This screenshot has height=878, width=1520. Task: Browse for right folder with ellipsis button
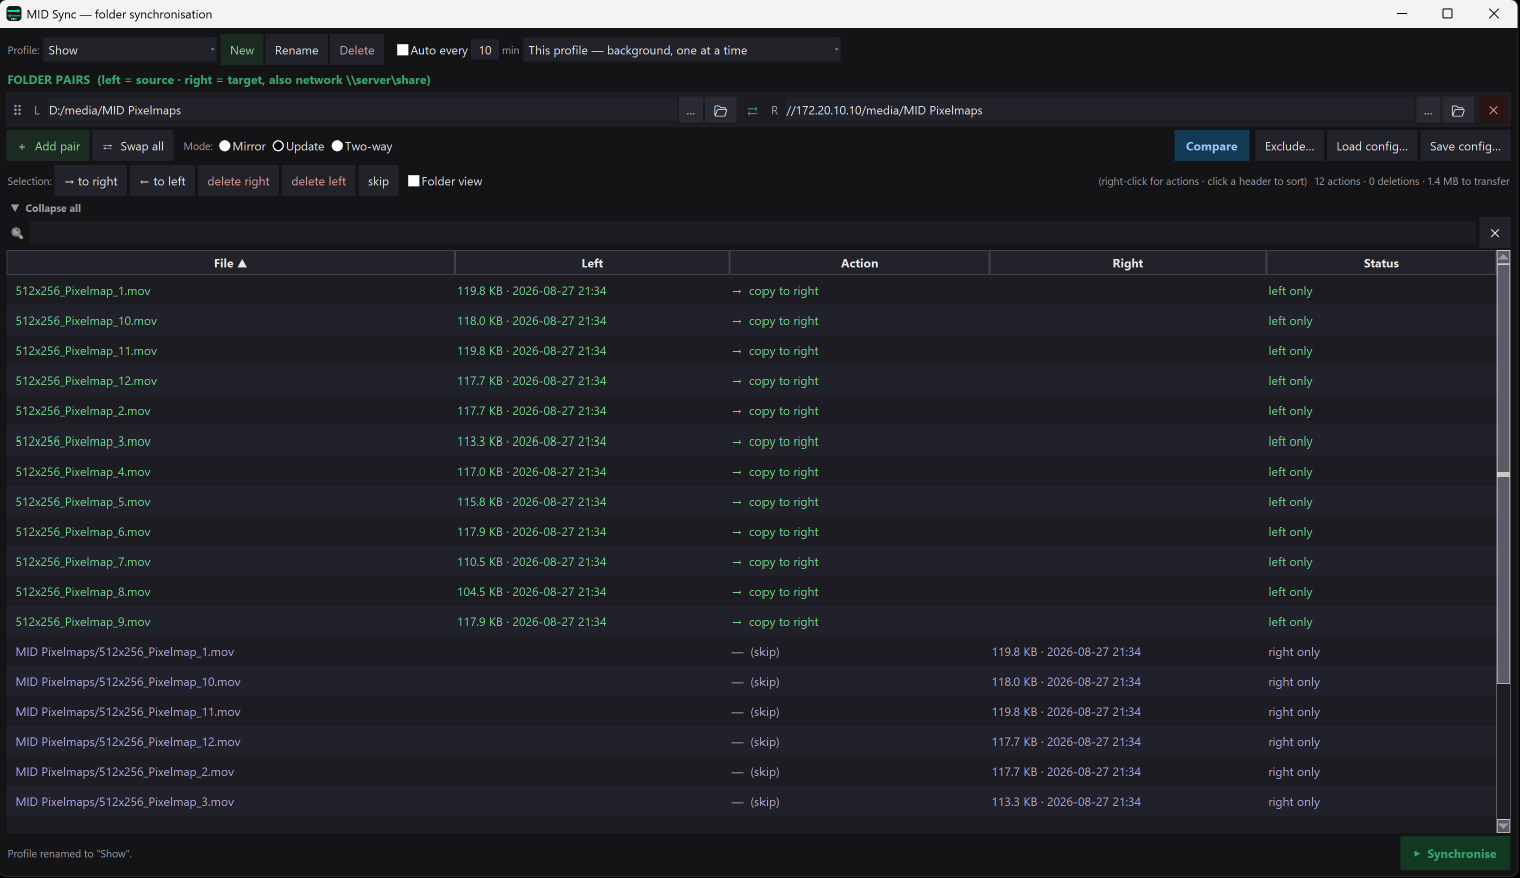[1428, 111]
